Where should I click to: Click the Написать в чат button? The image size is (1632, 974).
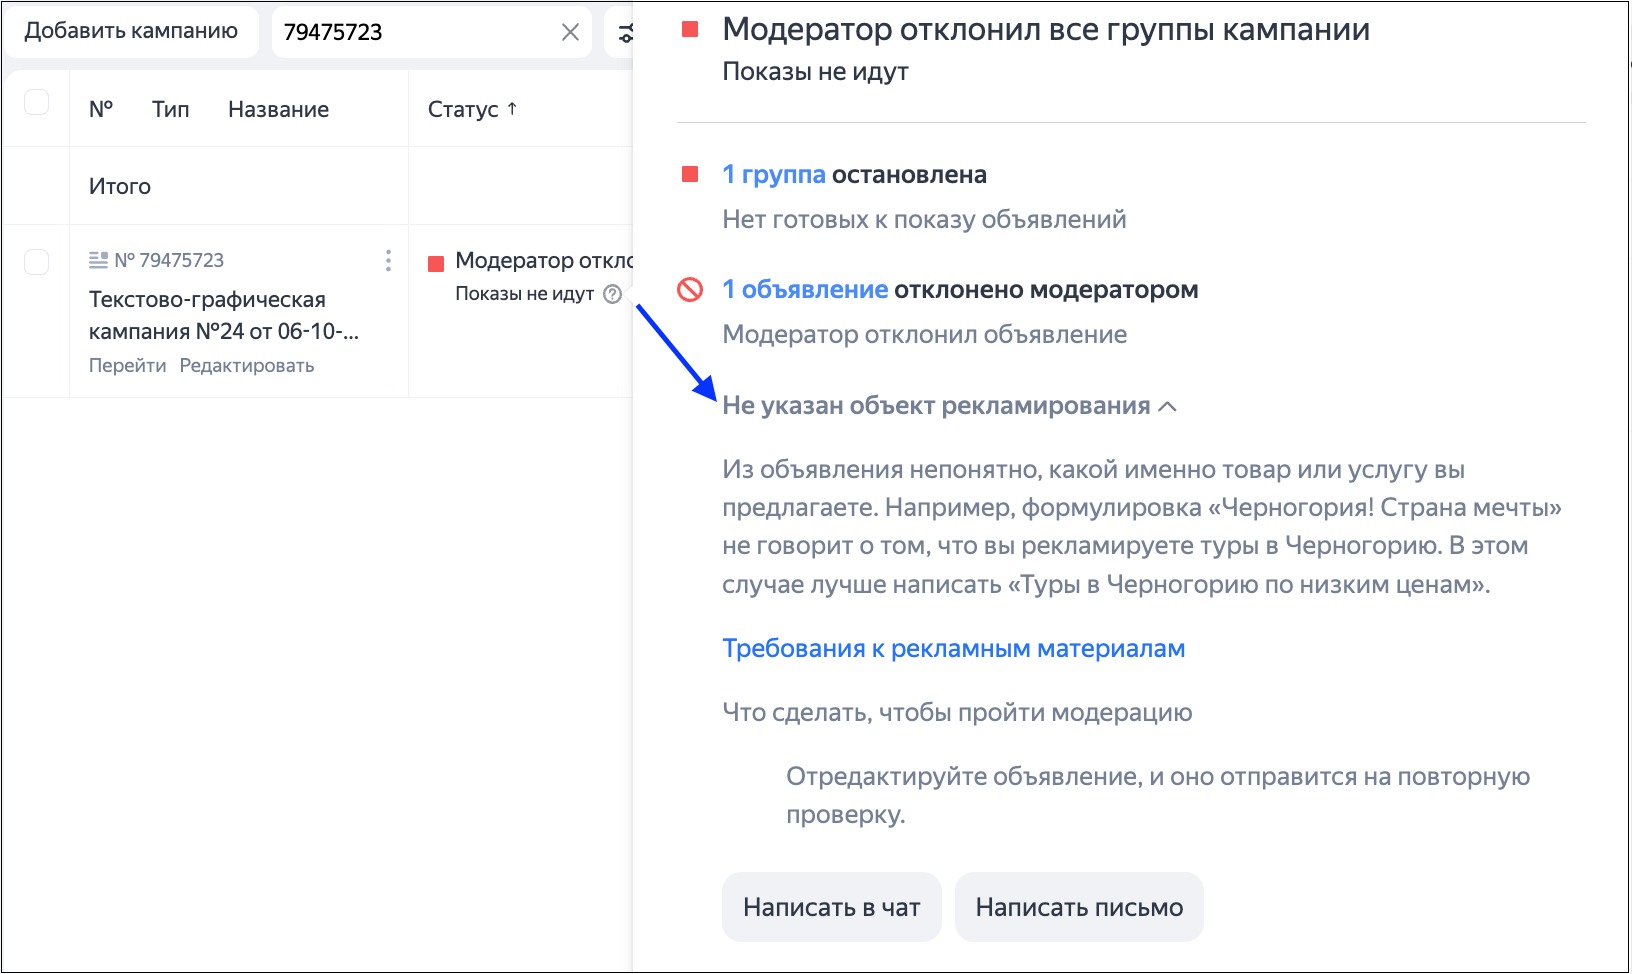832,907
